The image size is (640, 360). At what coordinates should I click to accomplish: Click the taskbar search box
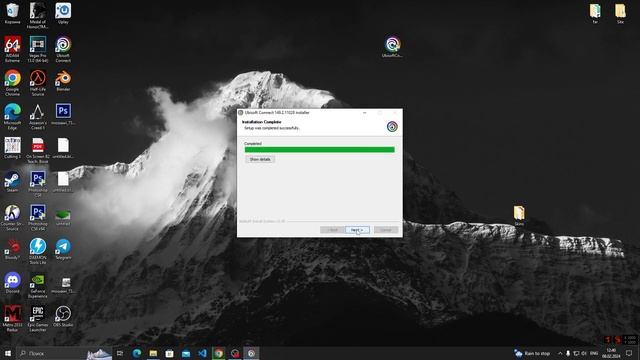(64, 353)
